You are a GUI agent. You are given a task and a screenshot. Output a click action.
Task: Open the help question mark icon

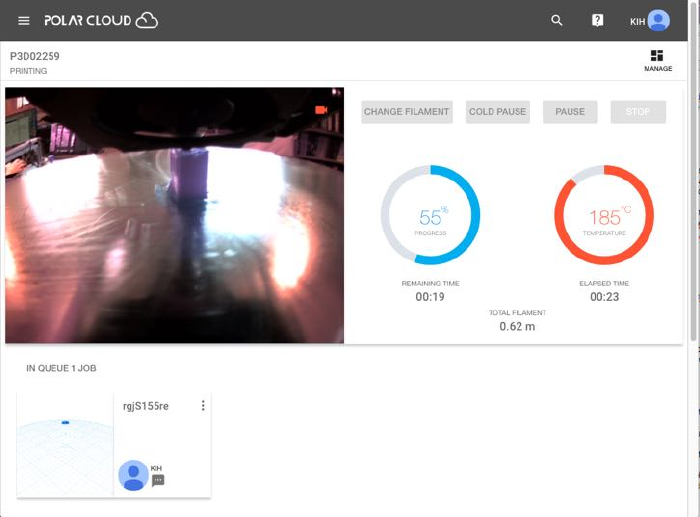[597, 21]
